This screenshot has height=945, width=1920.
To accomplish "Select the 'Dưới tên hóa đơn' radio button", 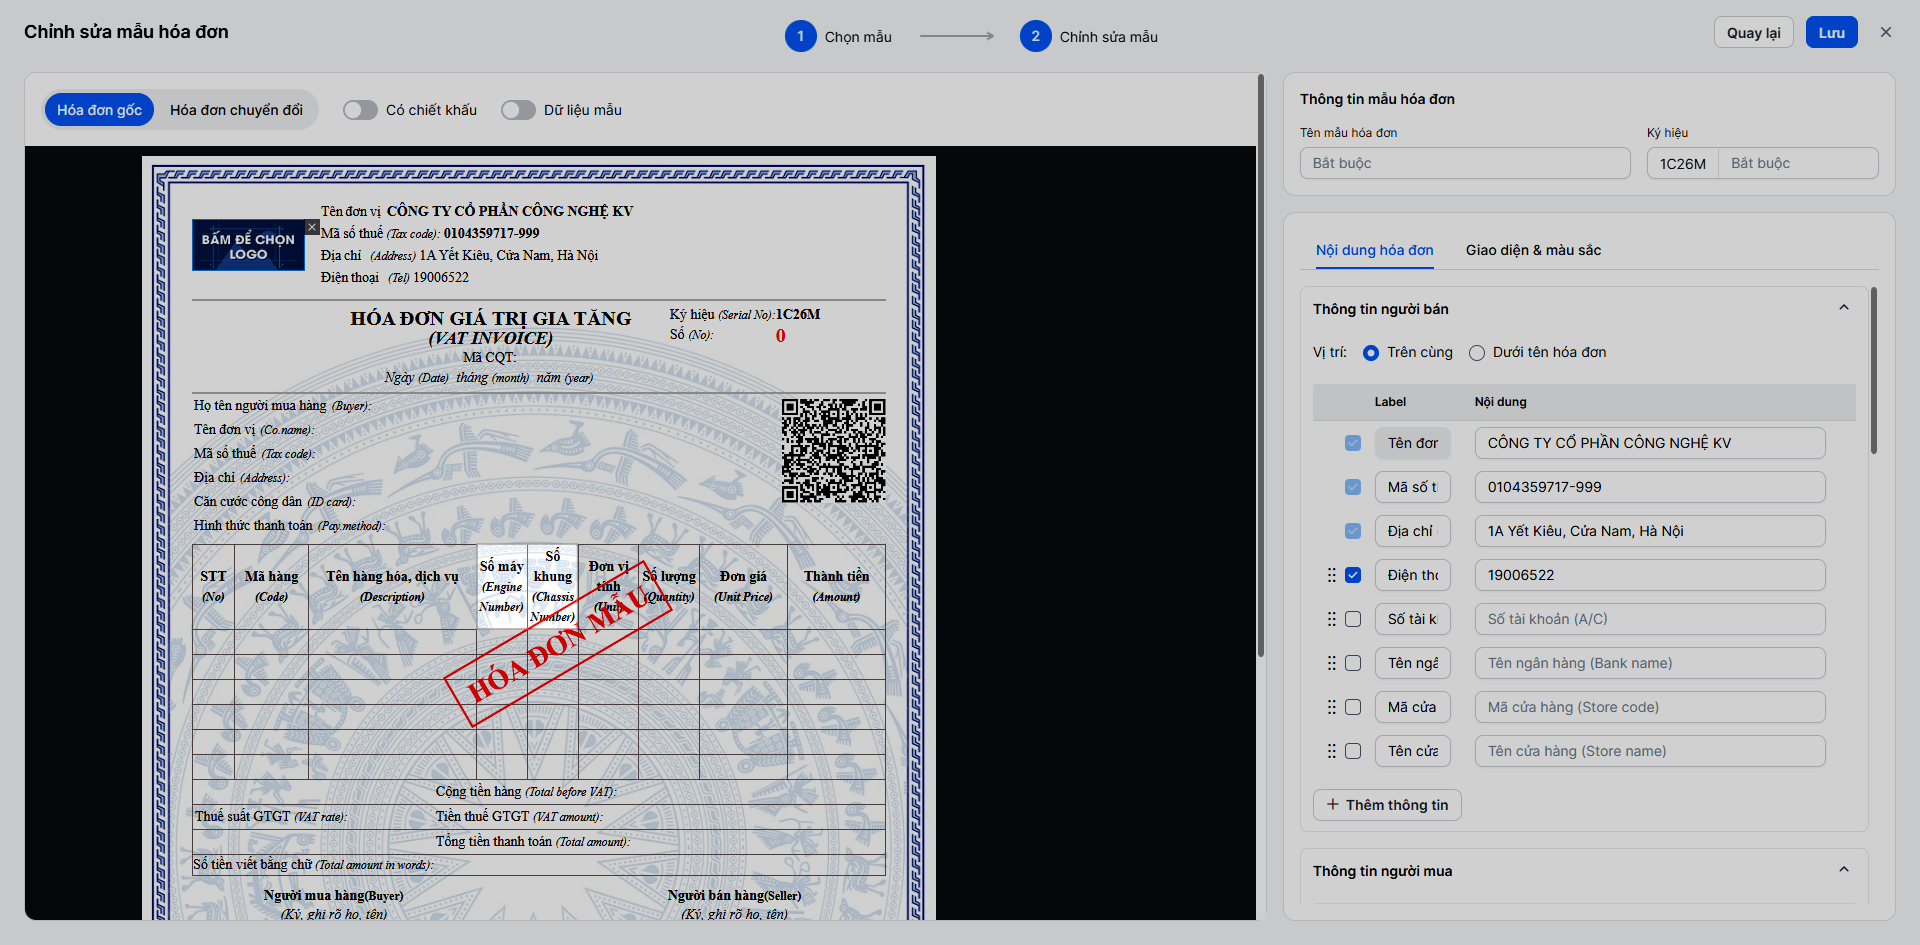I will point(1477,353).
